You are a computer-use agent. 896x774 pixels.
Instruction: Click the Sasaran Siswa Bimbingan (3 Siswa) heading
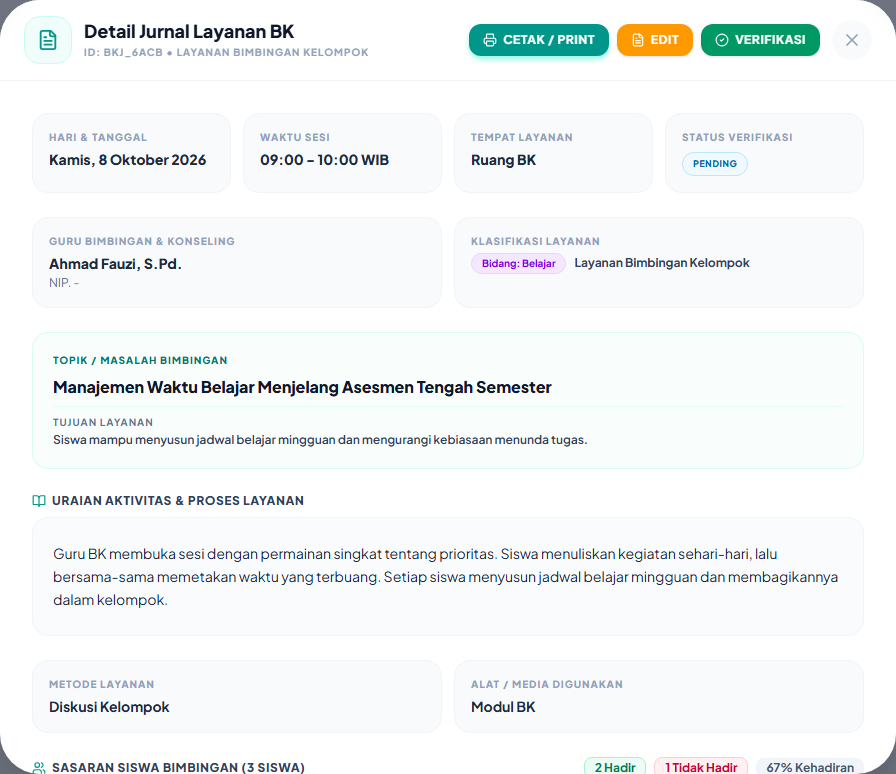178,768
